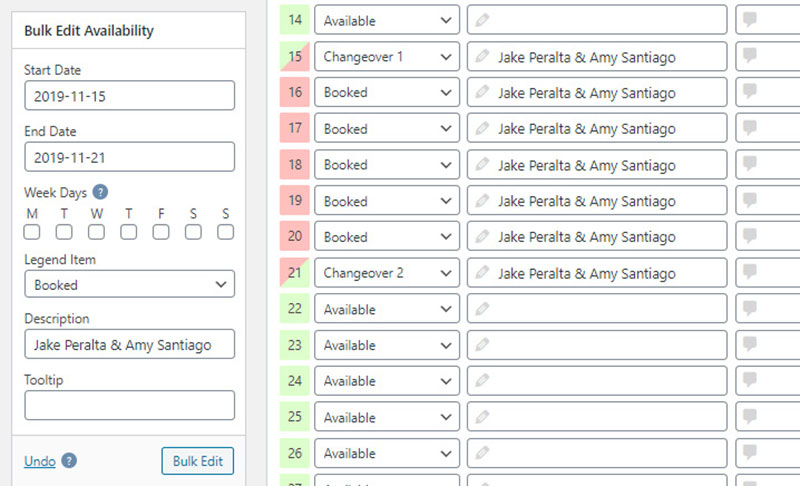800x486 pixels.
Task: Open the Booked dropdown for day 19
Action: (x=387, y=200)
